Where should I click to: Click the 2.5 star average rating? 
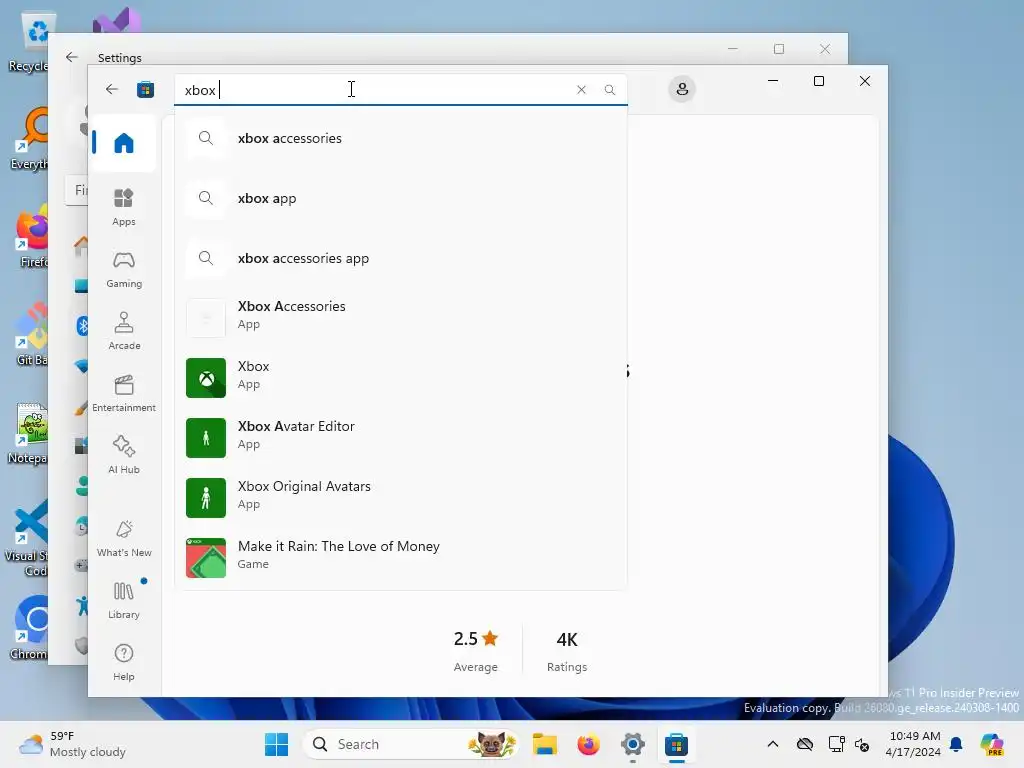point(475,650)
